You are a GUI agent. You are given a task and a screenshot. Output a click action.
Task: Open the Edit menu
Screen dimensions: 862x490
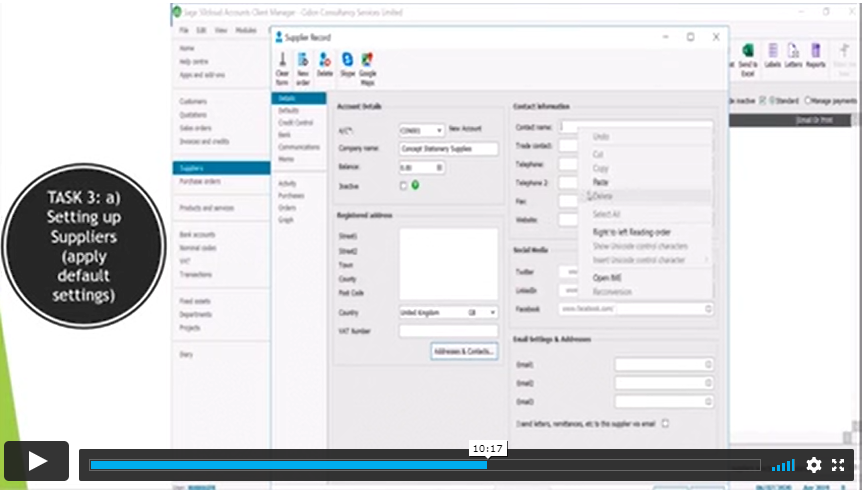pyautogui.click(x=201, y=30)
